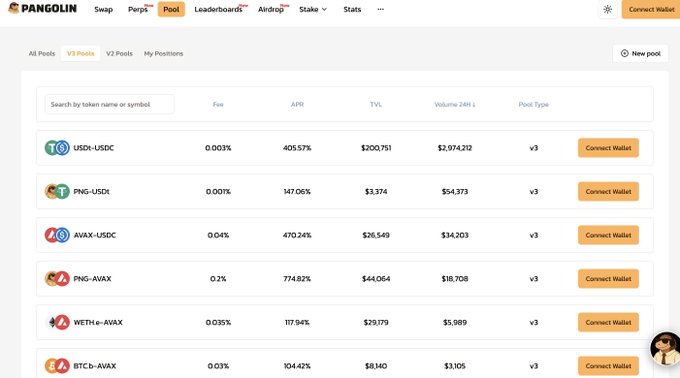Go to the Airdrop page
Viewport: 680px width, 378px height.
(271, 10)
